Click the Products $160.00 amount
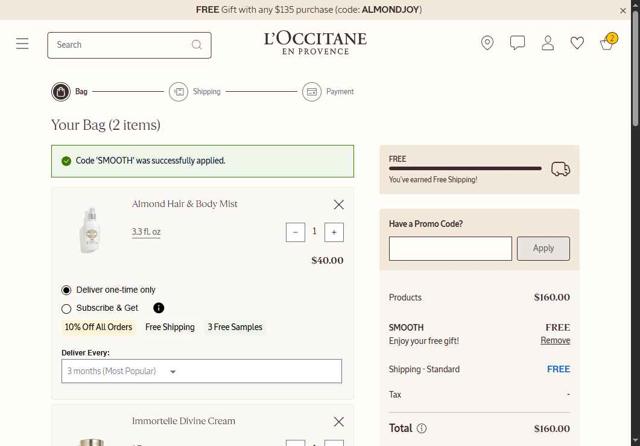This screenshot has width=640, height=446. 552,297
